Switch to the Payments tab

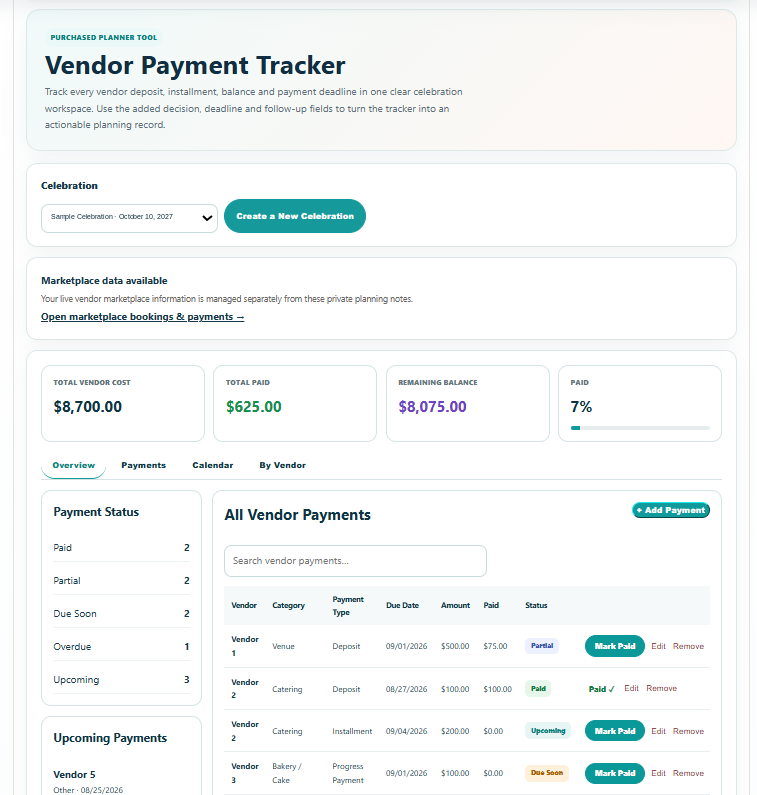143,465
